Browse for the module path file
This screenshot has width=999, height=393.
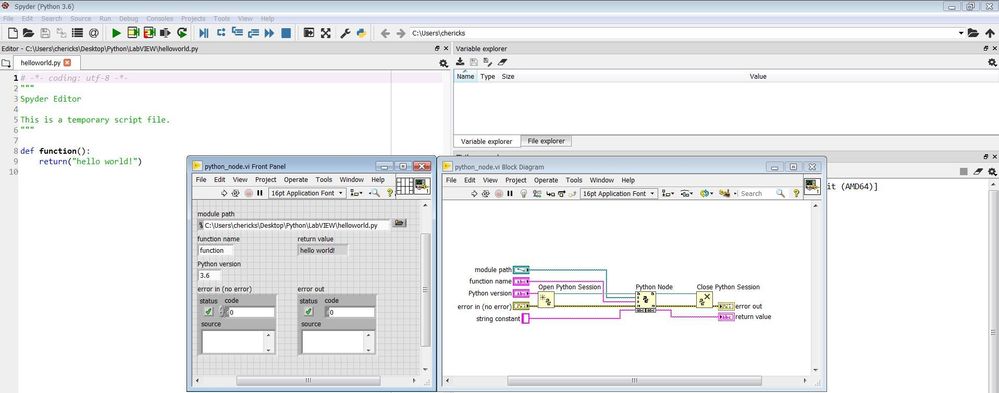(x=399, y=223)
